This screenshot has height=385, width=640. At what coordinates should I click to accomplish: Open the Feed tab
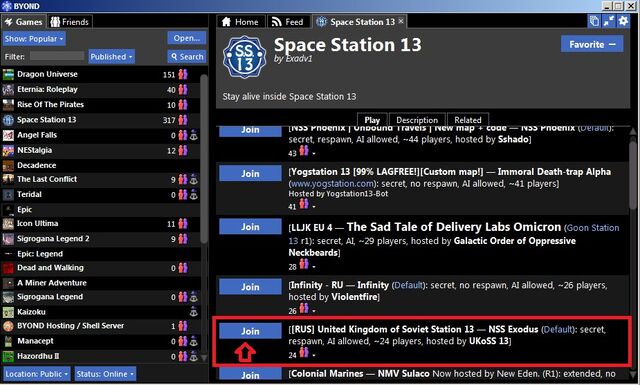(289, 22)
